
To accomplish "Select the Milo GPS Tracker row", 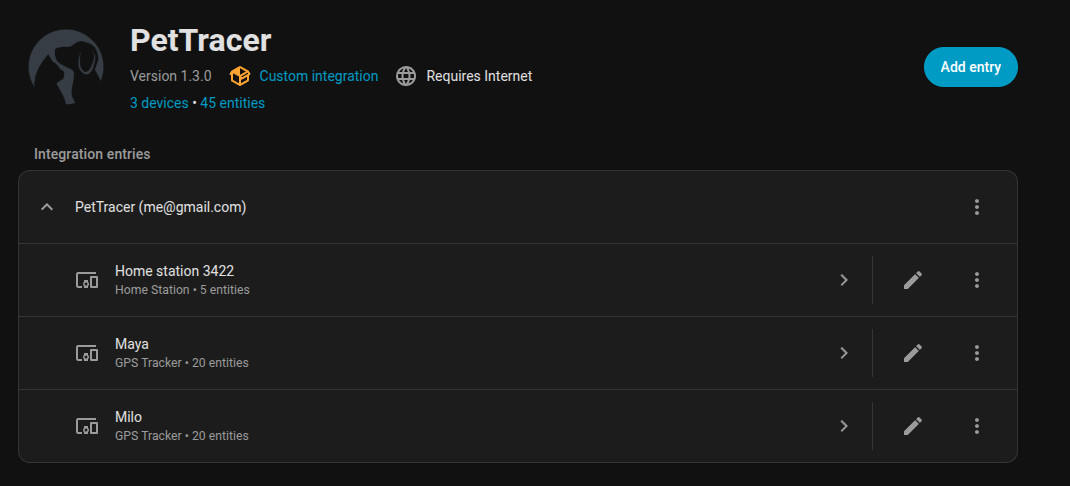I will pos(450,426).
